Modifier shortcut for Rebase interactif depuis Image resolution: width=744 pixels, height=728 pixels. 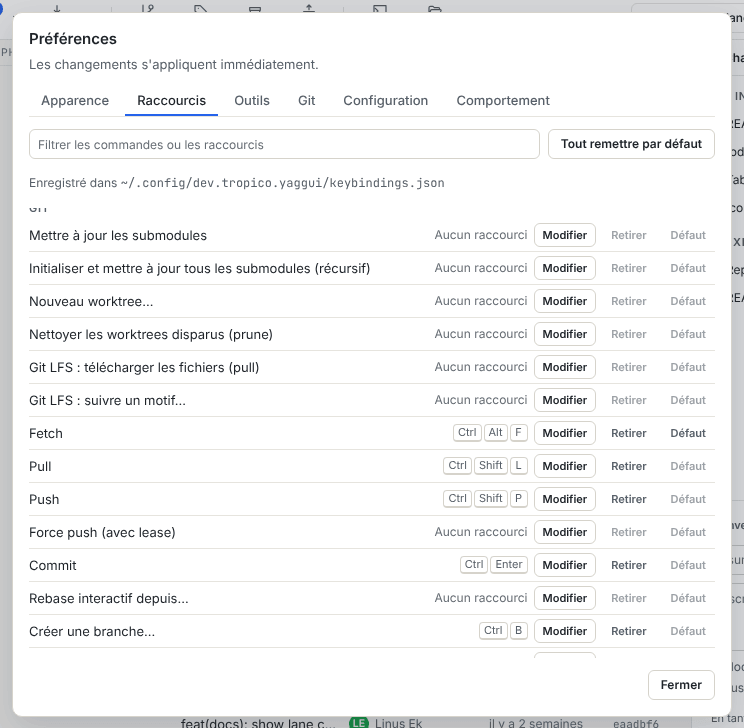click(x=565, y=598)
